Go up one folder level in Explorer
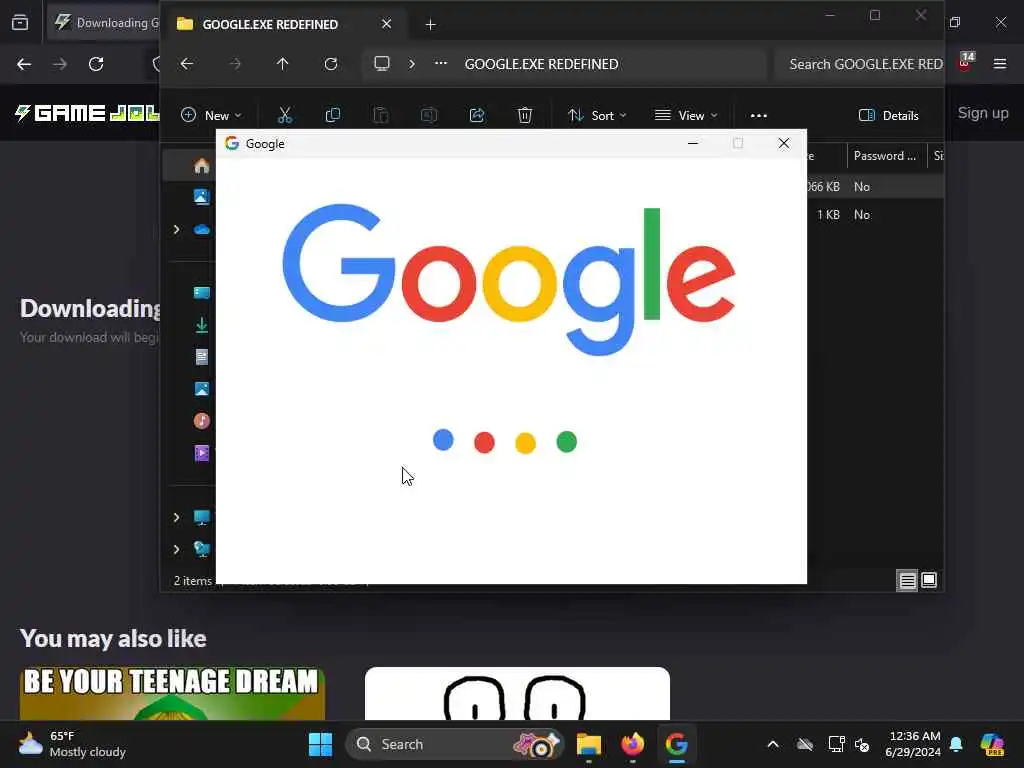This screenshot has width=1024, height=768. (x=282, y=64)
